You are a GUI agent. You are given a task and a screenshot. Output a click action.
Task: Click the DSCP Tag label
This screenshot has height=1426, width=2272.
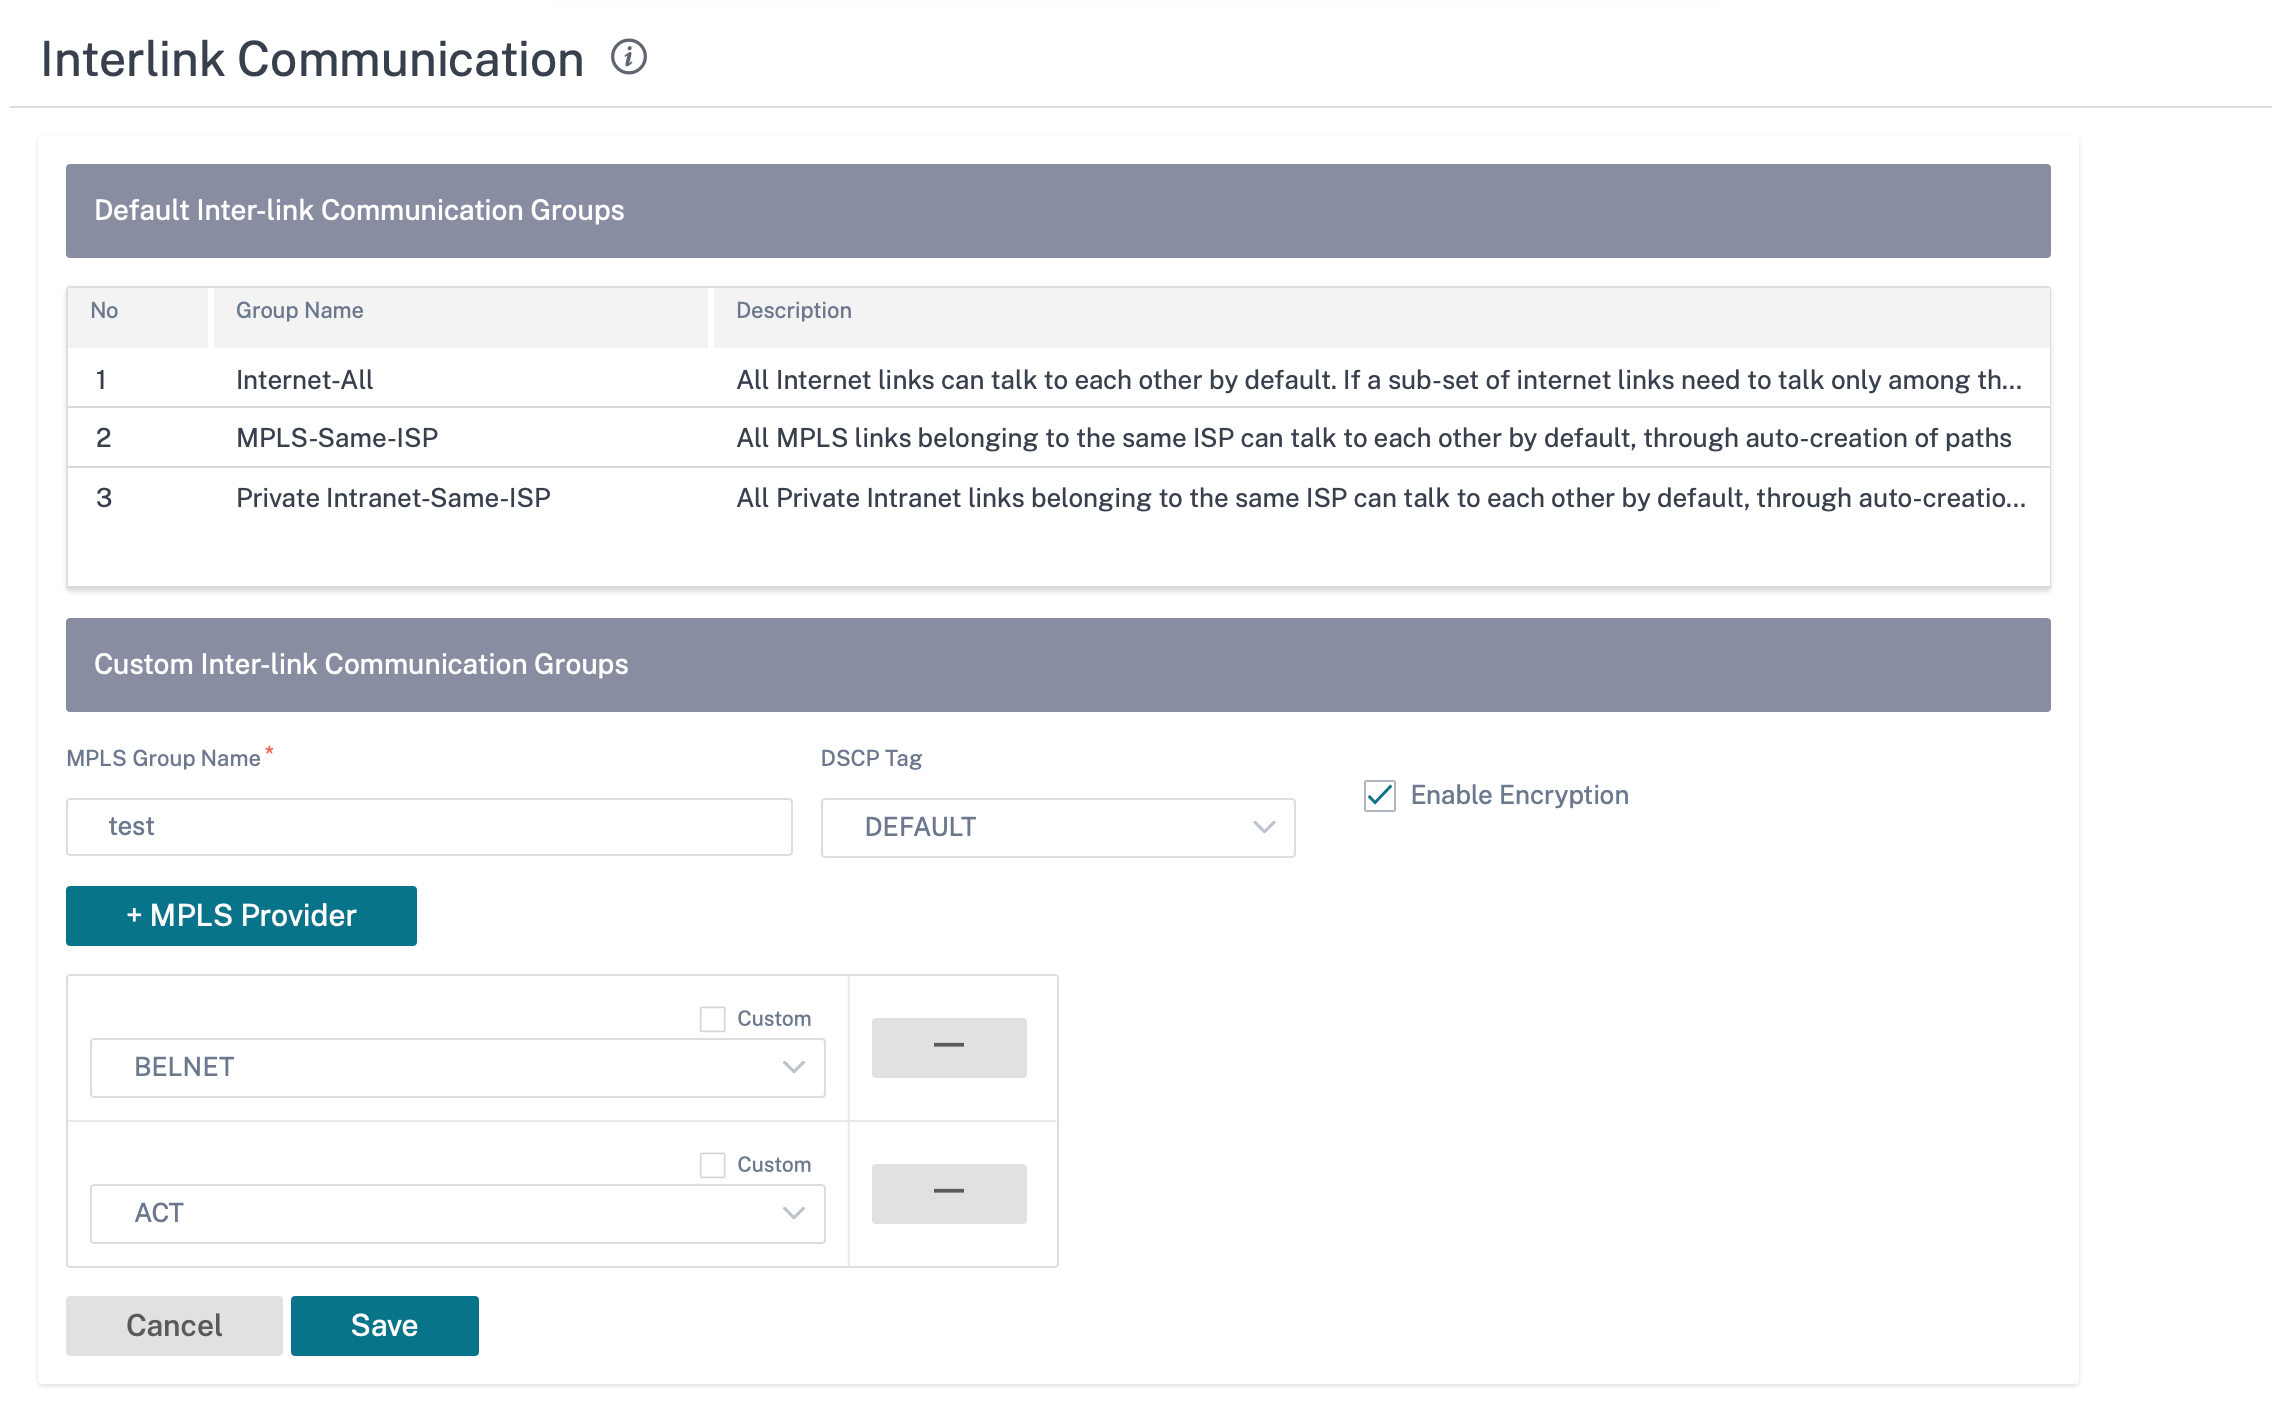(871, 759)
